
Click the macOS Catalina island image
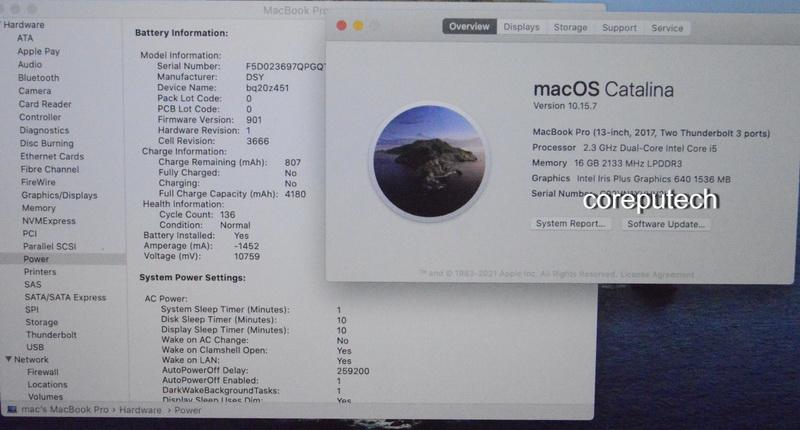tap(429, 161)
